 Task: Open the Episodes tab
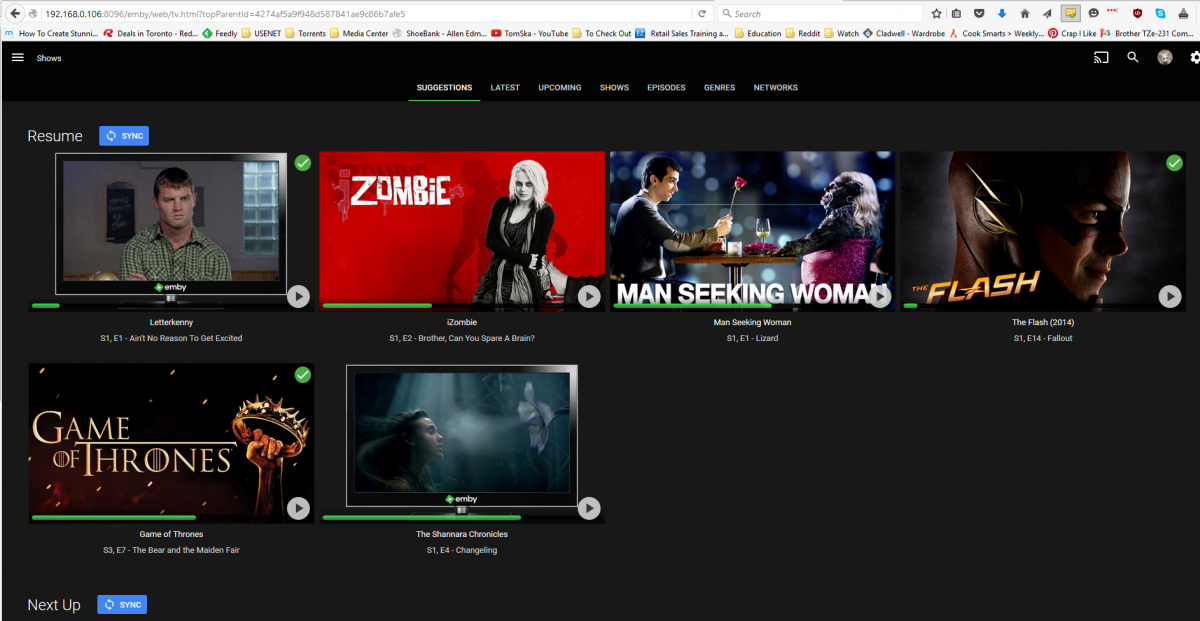pos(666,87)
